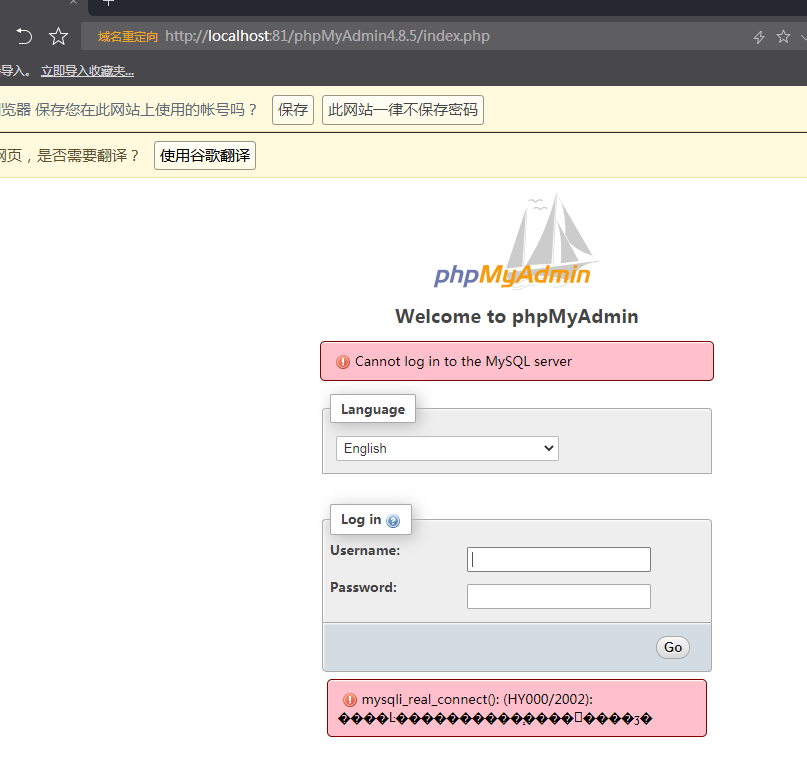
Task: Click the browser undo/back arrow icon
Action: click(x=24, y=37)
